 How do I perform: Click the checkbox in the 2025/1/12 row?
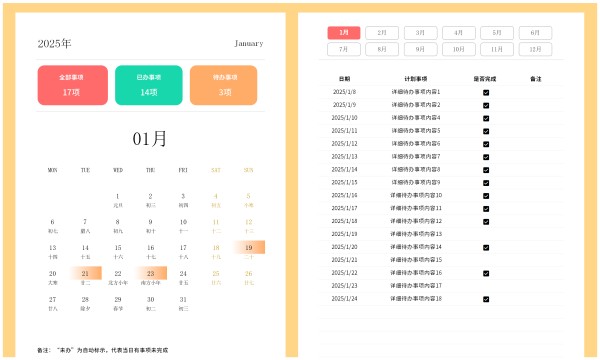coord(486,144)
